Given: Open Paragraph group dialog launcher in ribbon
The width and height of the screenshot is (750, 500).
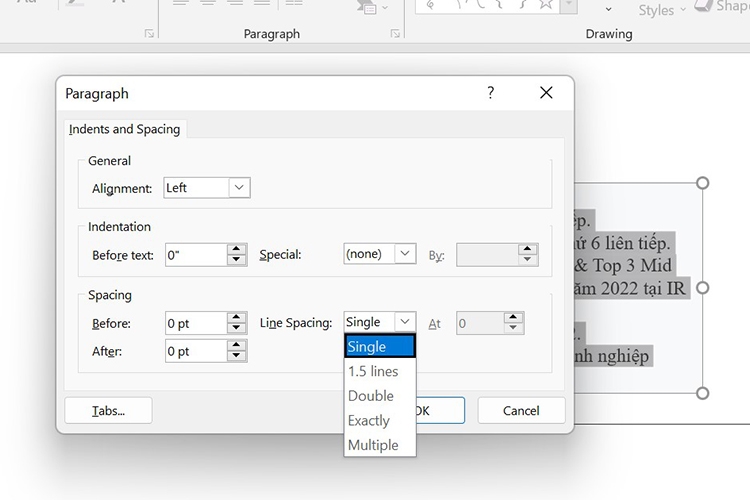Looking at the screenshot, I should 395,33.
